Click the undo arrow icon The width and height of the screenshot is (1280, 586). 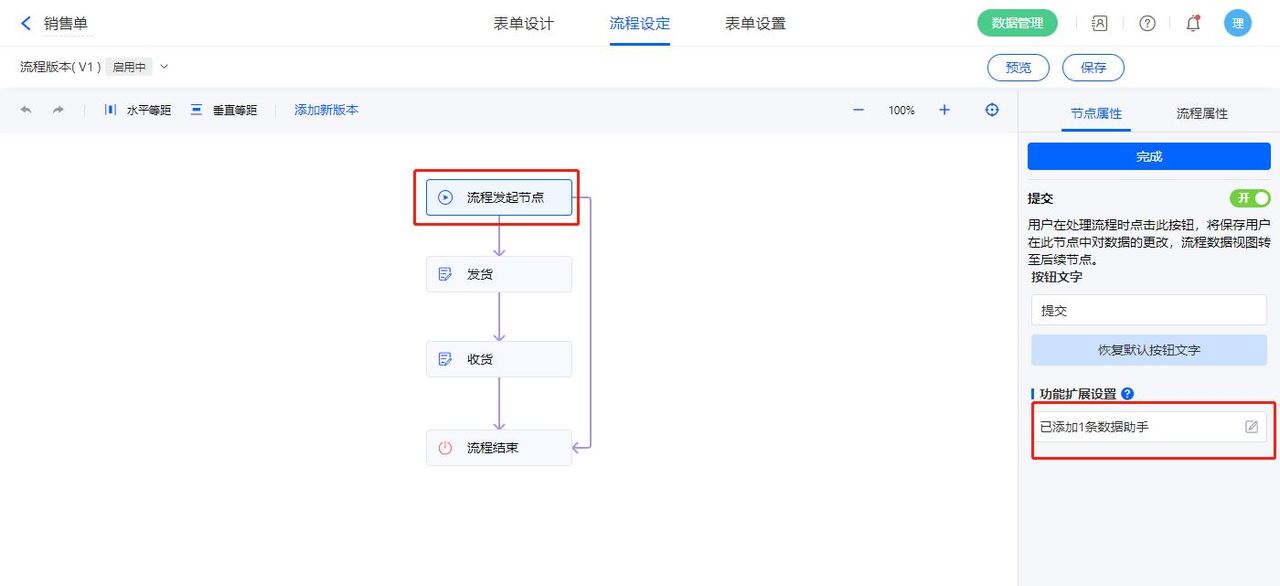pos(27,110)
